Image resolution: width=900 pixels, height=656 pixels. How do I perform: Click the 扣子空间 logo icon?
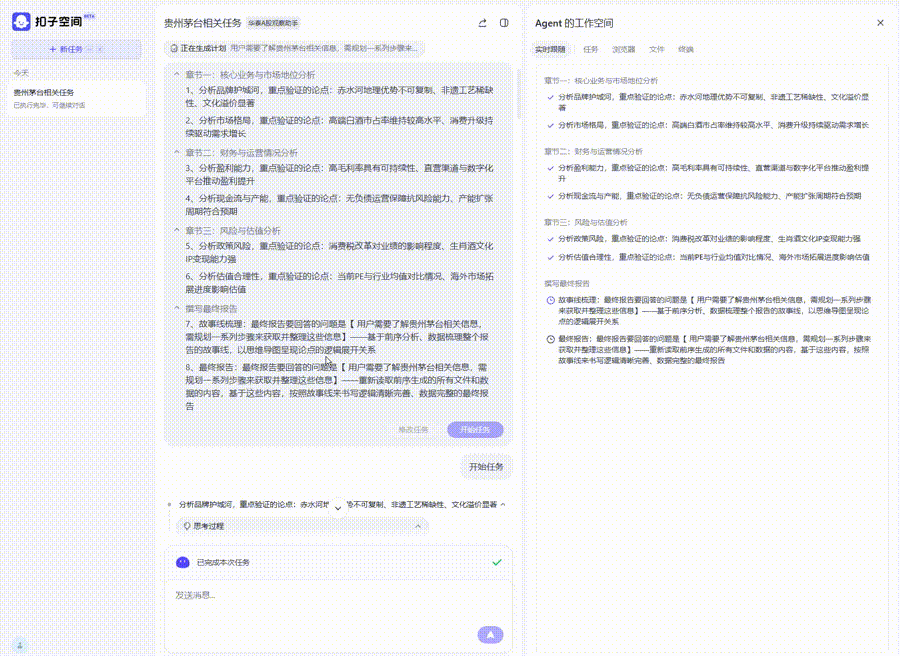[x=21, y=22]
